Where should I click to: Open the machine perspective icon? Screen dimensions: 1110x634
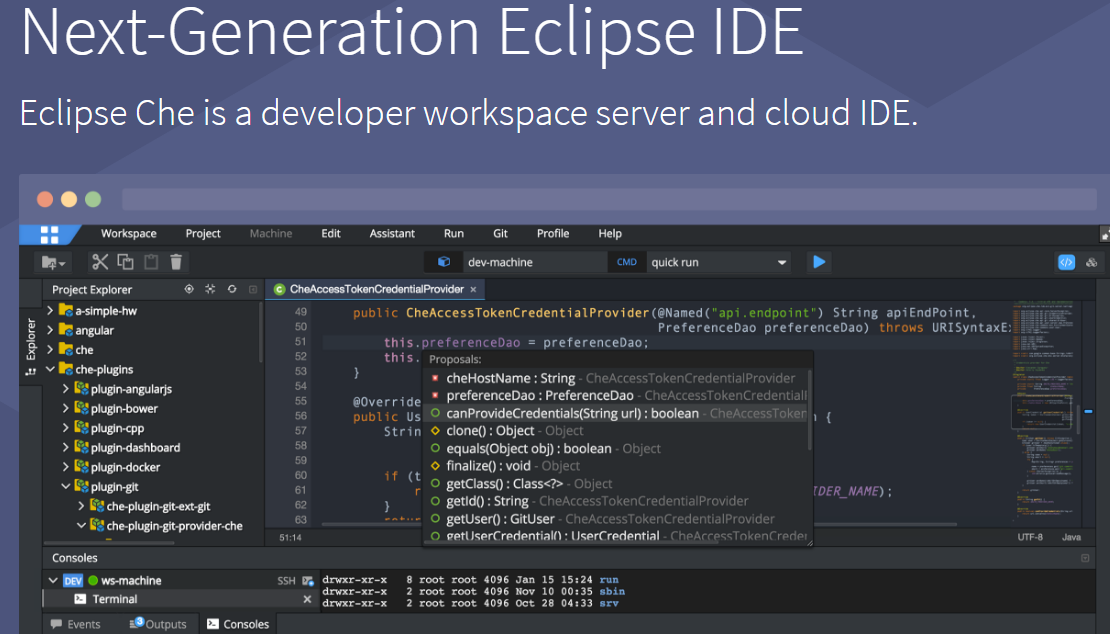(1092, 262)
